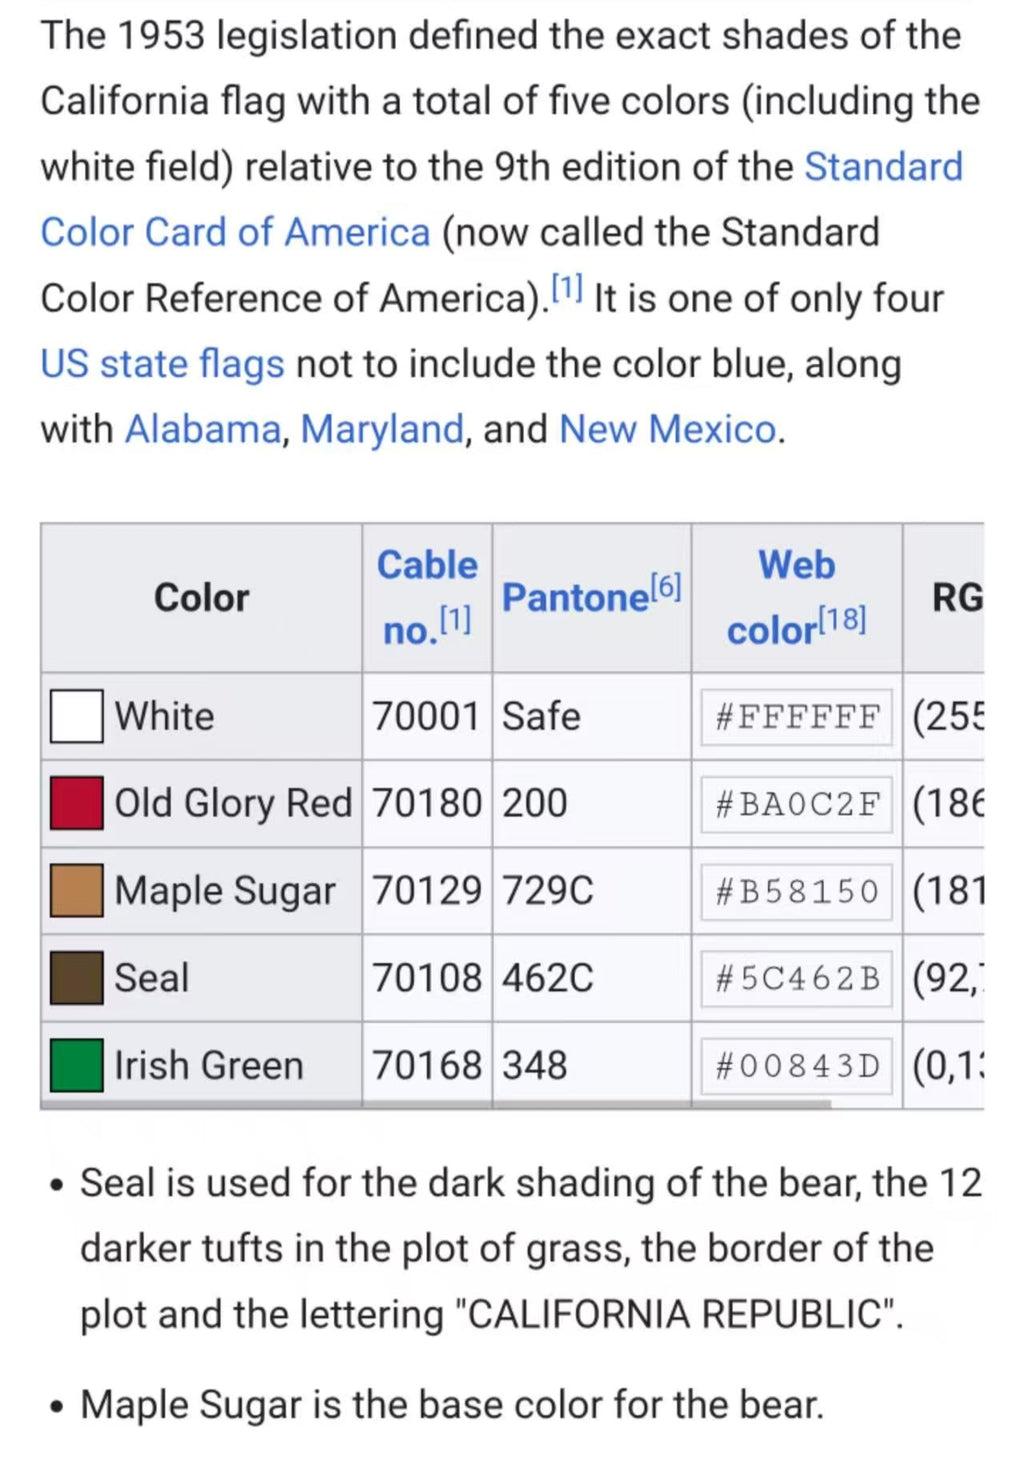1024x1467 pixels.
Task: Click the table's horizontal scrollbar
Action: tap(436, 1105)
